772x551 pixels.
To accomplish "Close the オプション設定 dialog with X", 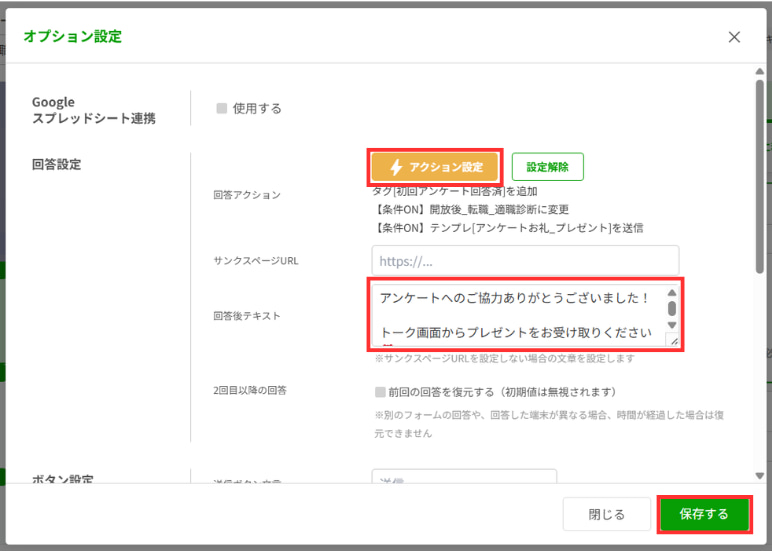I will (734, 37).
